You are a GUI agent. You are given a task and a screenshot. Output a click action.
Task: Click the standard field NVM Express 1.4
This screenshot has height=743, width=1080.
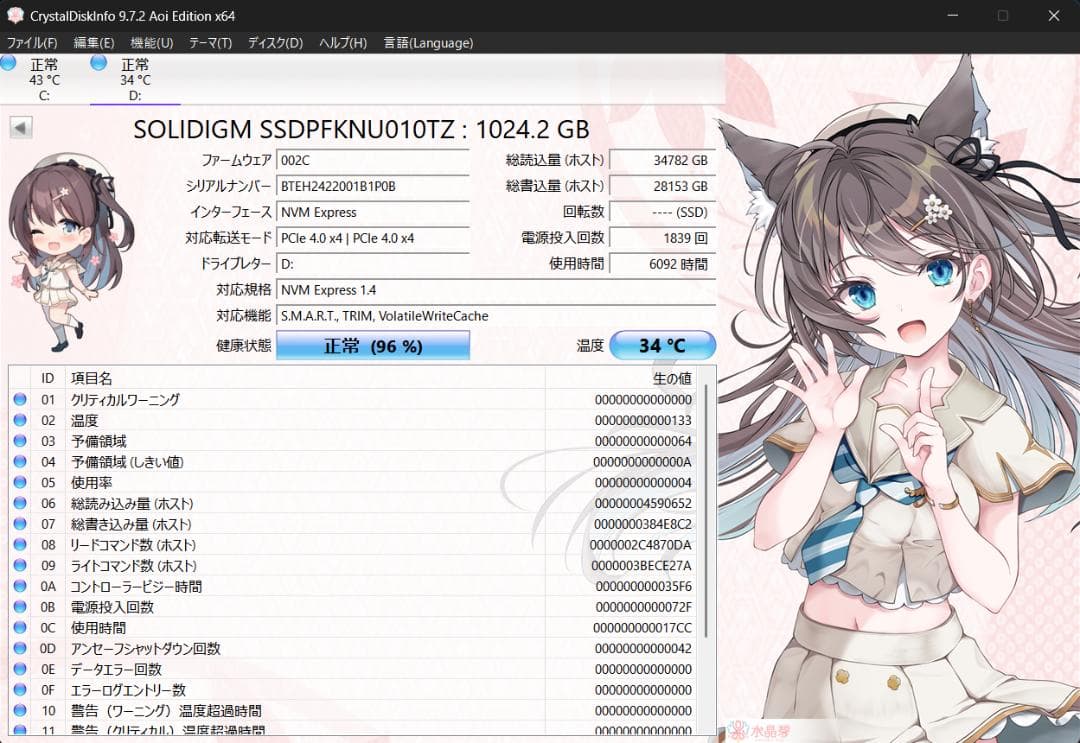click(x=496, y=290)
